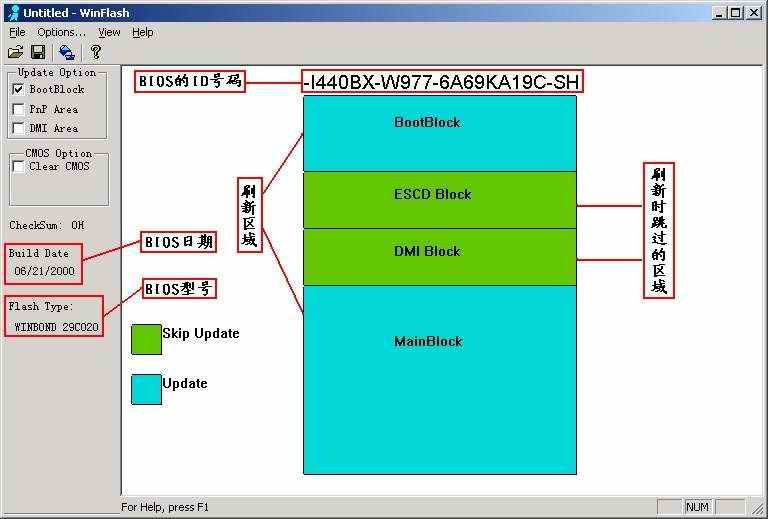Click the Save floppy disk icon

coord(38,52)
